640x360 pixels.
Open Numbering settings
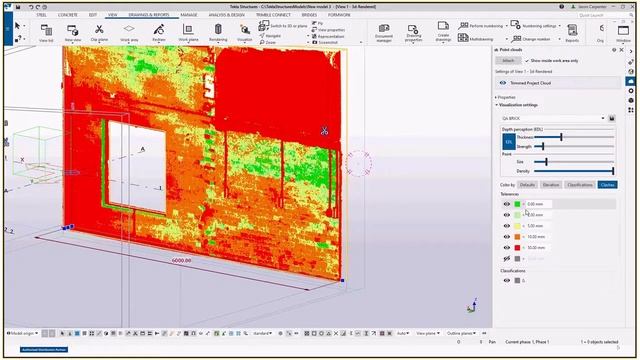[534, 26]
